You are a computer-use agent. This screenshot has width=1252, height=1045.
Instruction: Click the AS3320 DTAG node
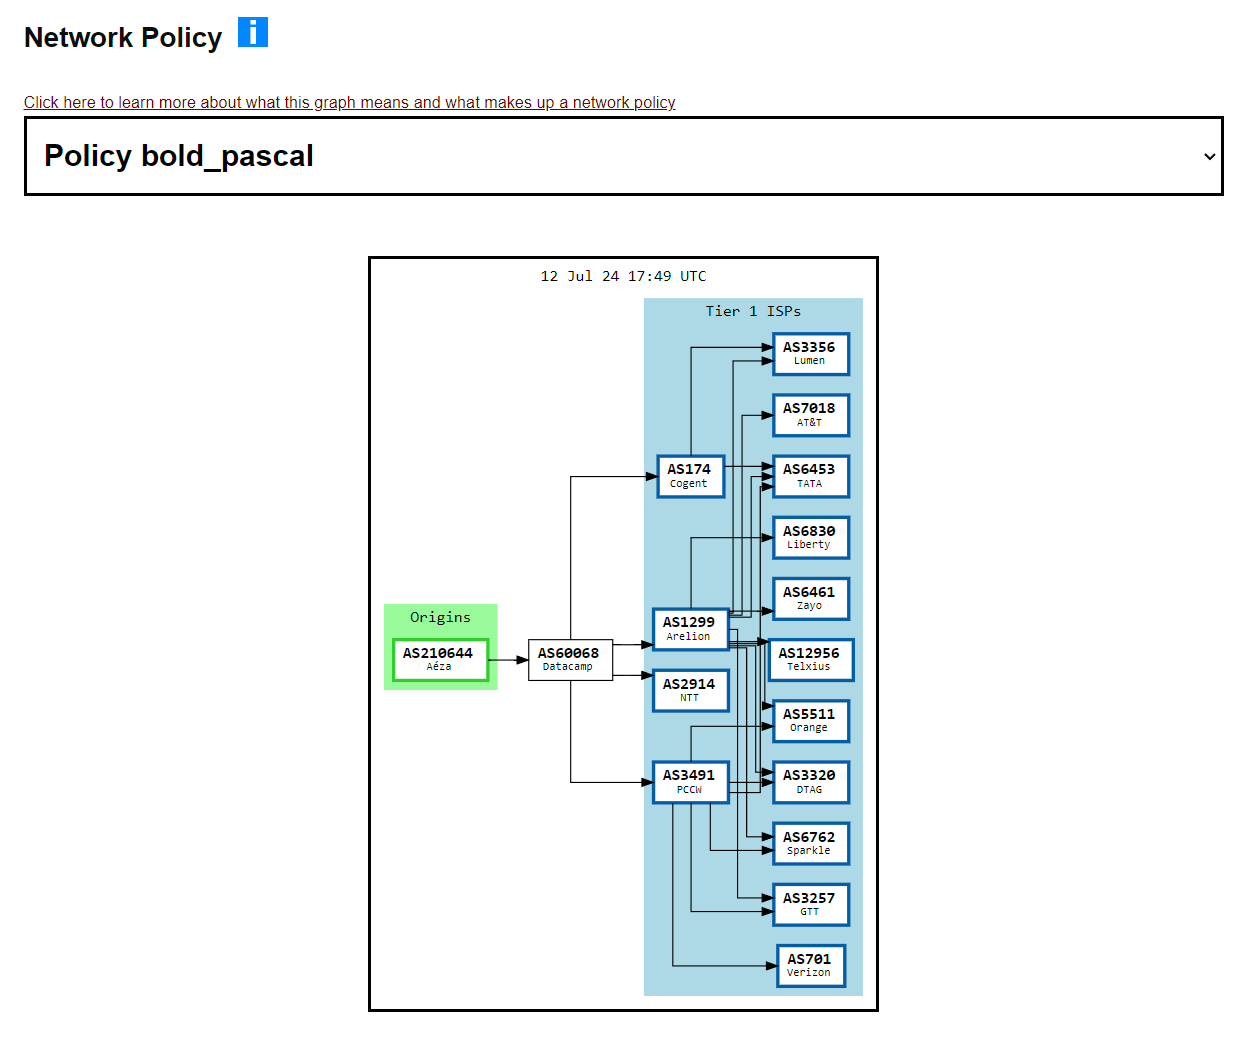(811, 782)
